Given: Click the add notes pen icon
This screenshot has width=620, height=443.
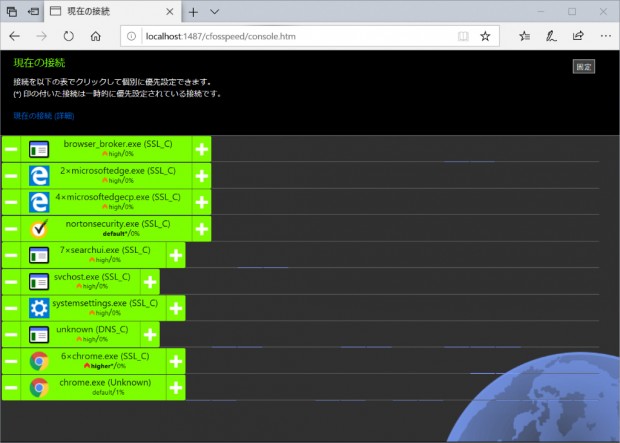Looking at the screenshot, I should click(551, 36).
